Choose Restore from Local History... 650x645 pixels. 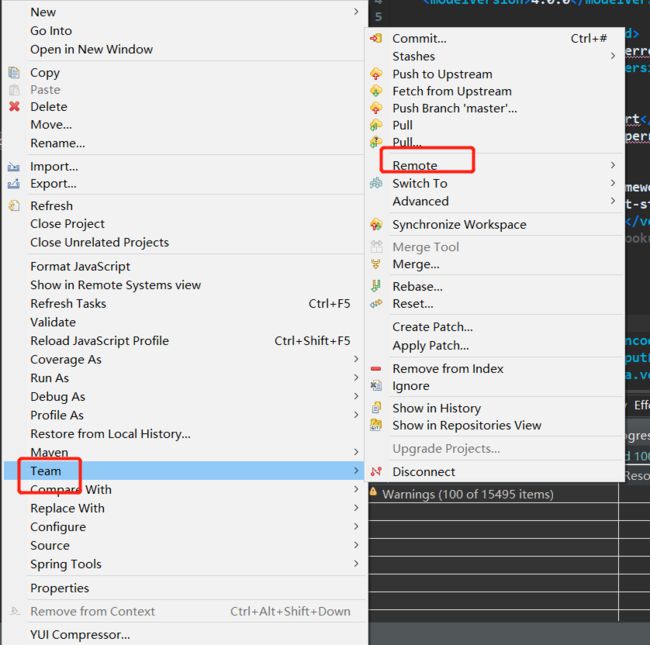tap(110, 434)
